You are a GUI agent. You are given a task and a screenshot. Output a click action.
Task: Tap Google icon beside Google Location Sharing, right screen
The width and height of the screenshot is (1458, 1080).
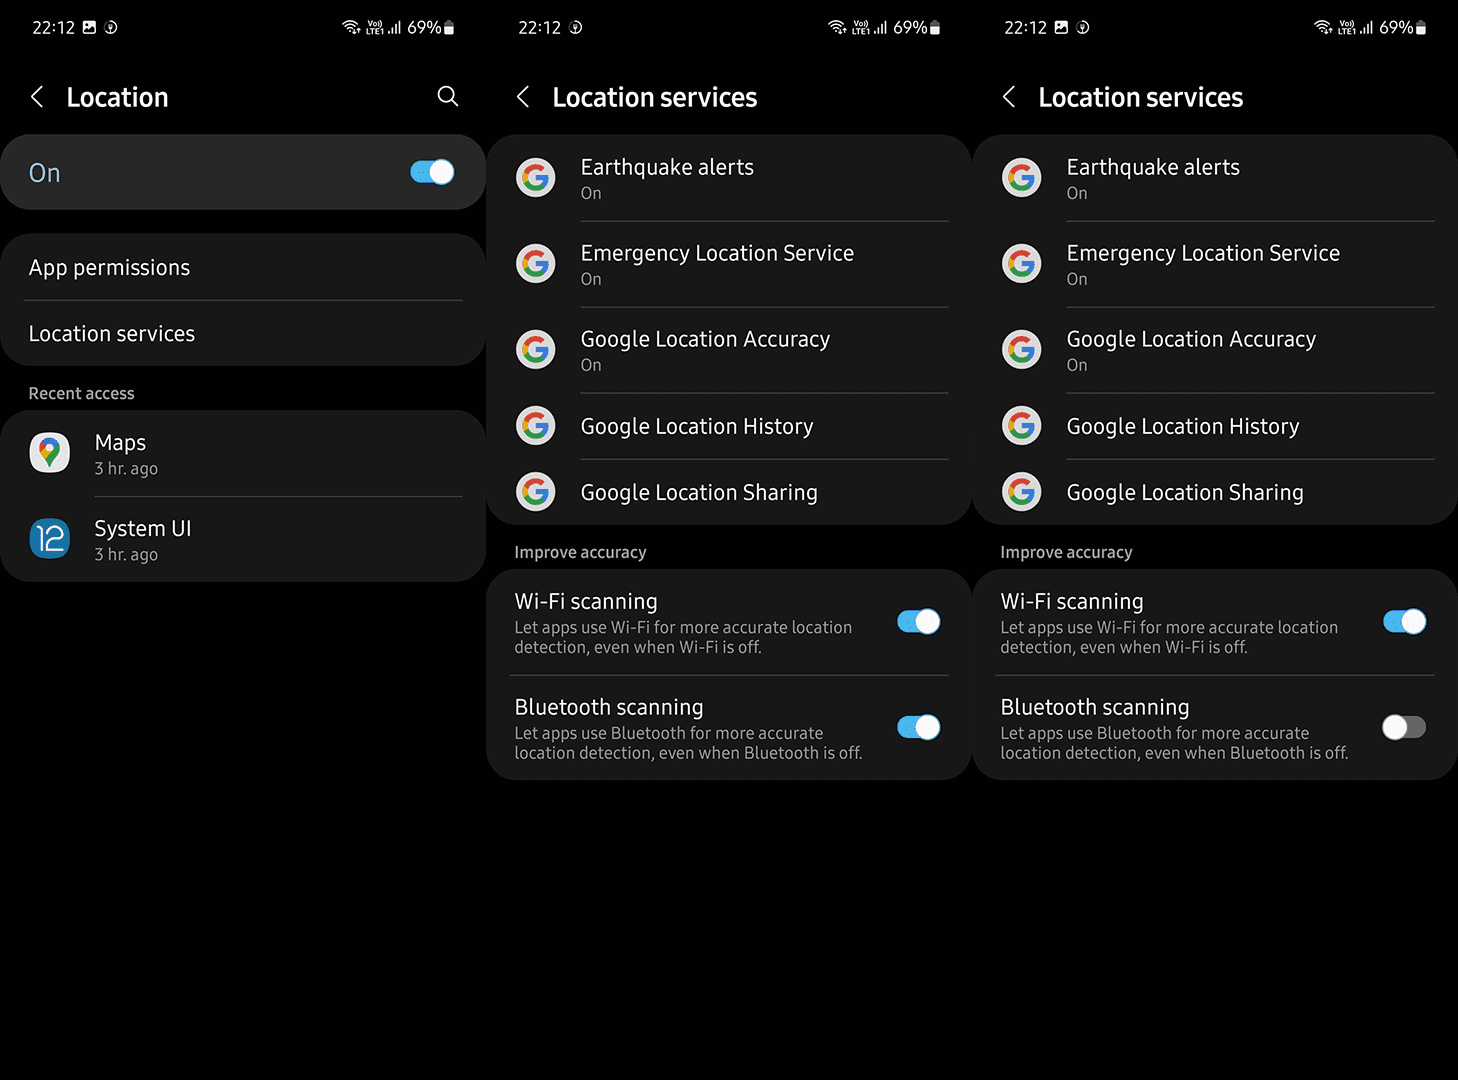(x=1022, y=492)
